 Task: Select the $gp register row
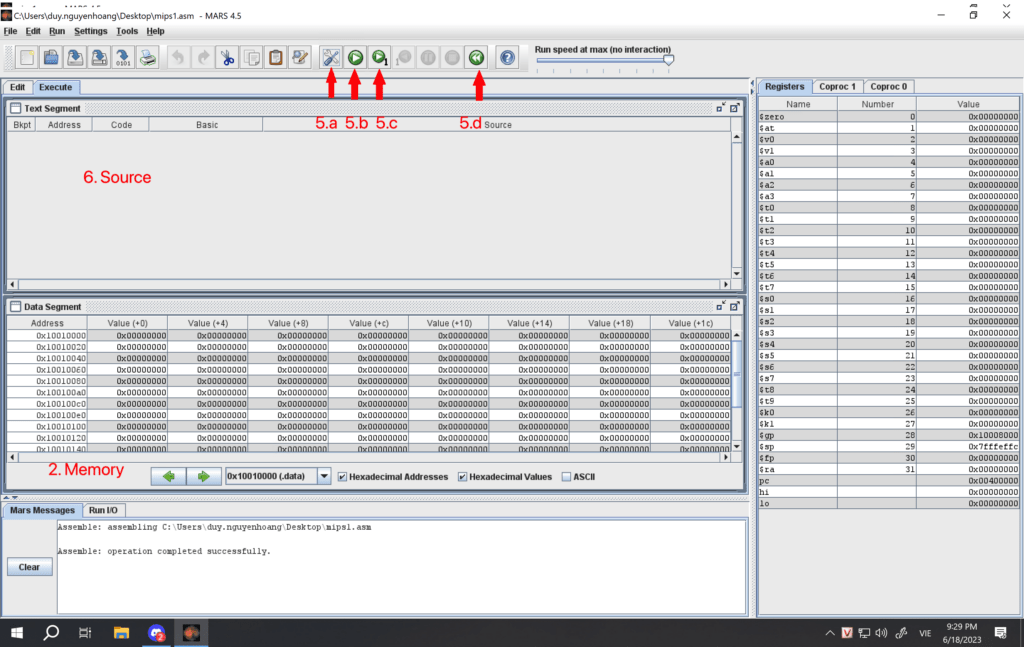tap(889, 435)
